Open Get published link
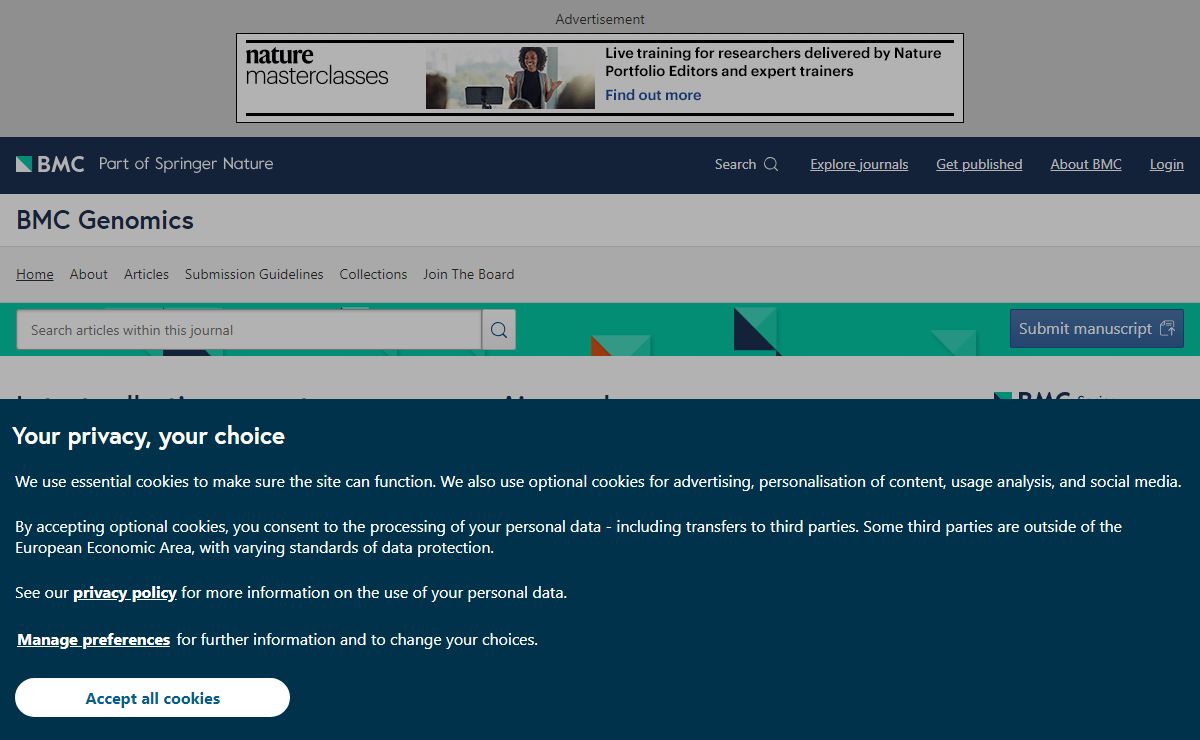 click(x=979, y=164)
